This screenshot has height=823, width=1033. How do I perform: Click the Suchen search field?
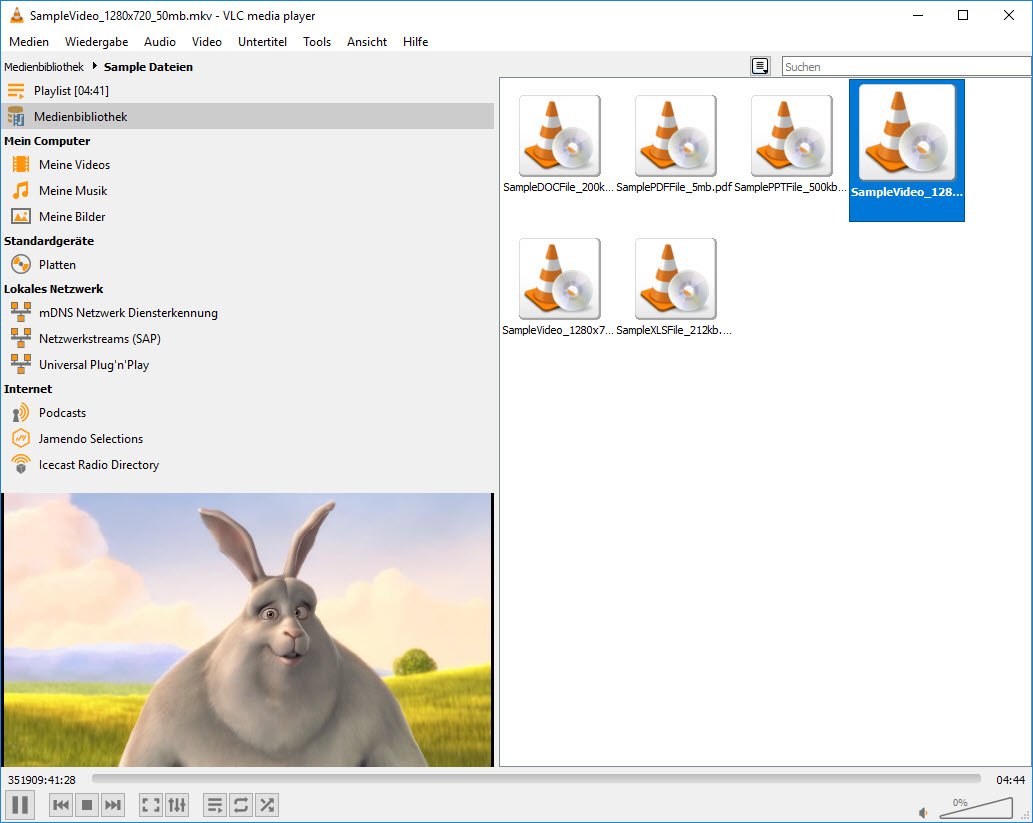pyautogui.click(x=905, y=67)
